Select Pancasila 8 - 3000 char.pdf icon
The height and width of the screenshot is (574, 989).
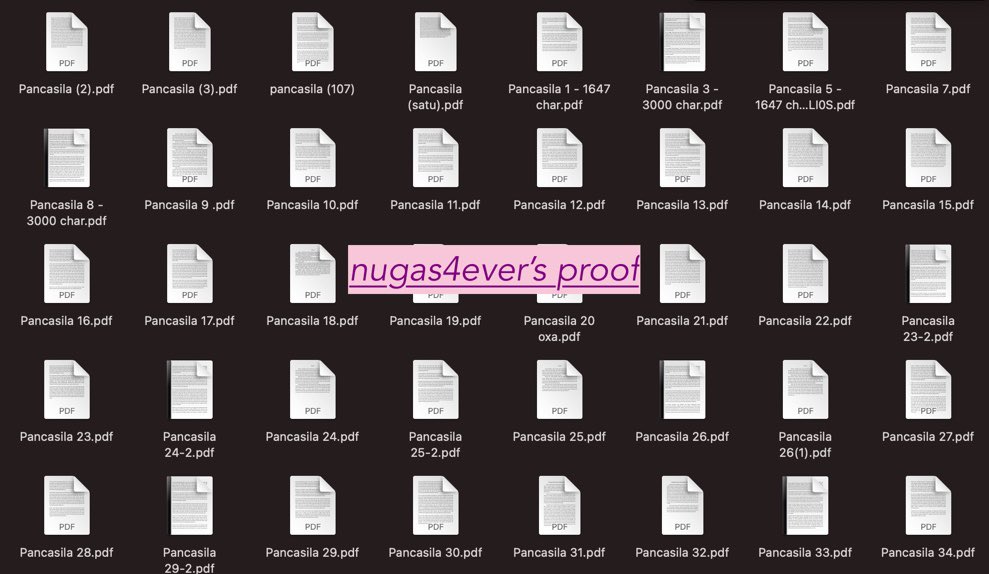click(66, 158)
